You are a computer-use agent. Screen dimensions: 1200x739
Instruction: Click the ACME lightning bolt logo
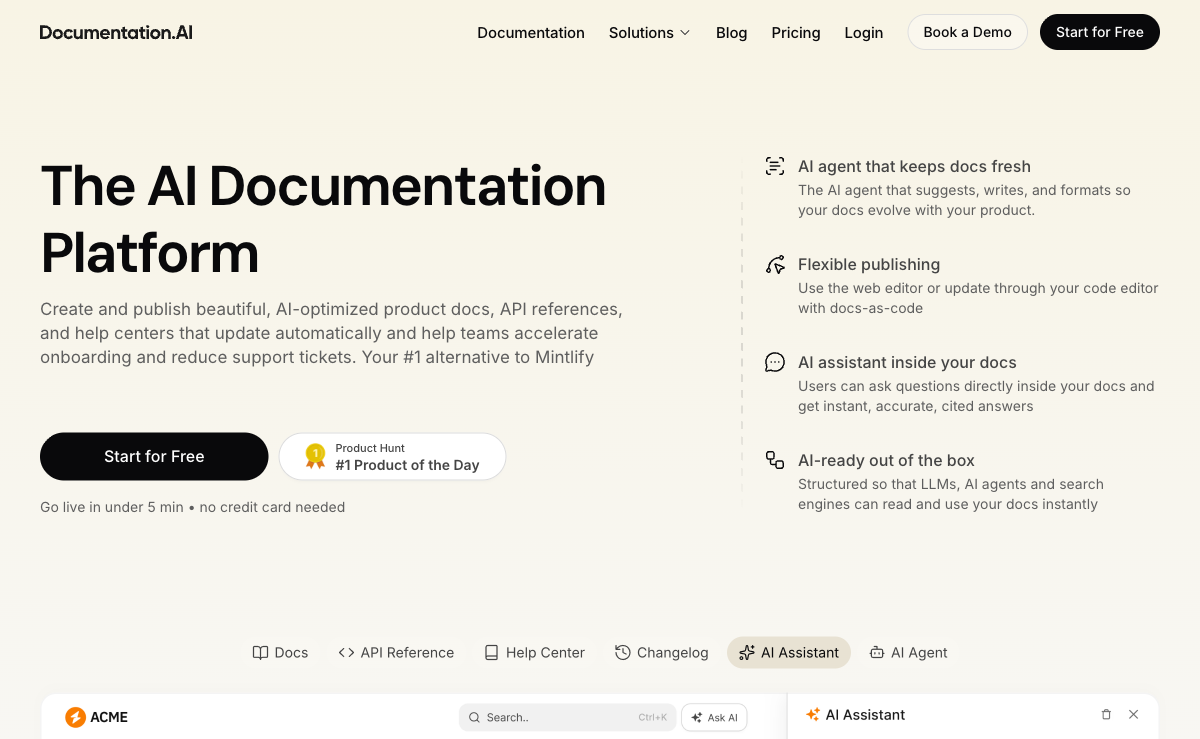pos(75,717)
